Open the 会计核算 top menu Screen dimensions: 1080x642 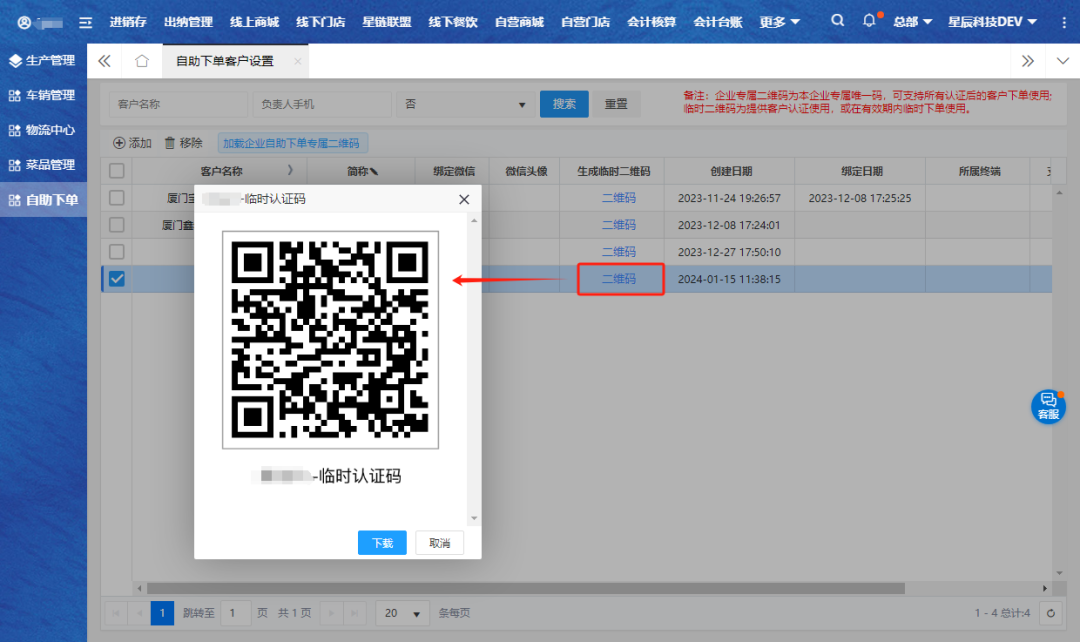click(x=651, y=22)
